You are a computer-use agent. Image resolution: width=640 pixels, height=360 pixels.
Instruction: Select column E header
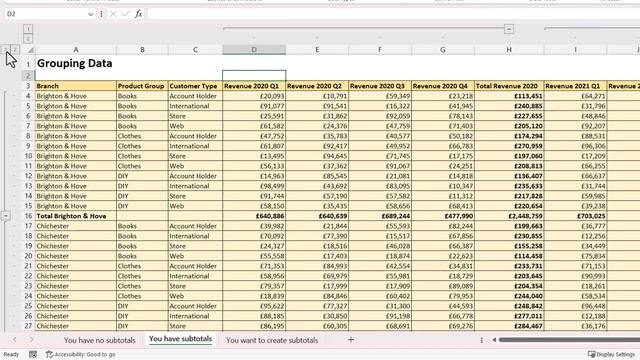click(x=317, y=49)
